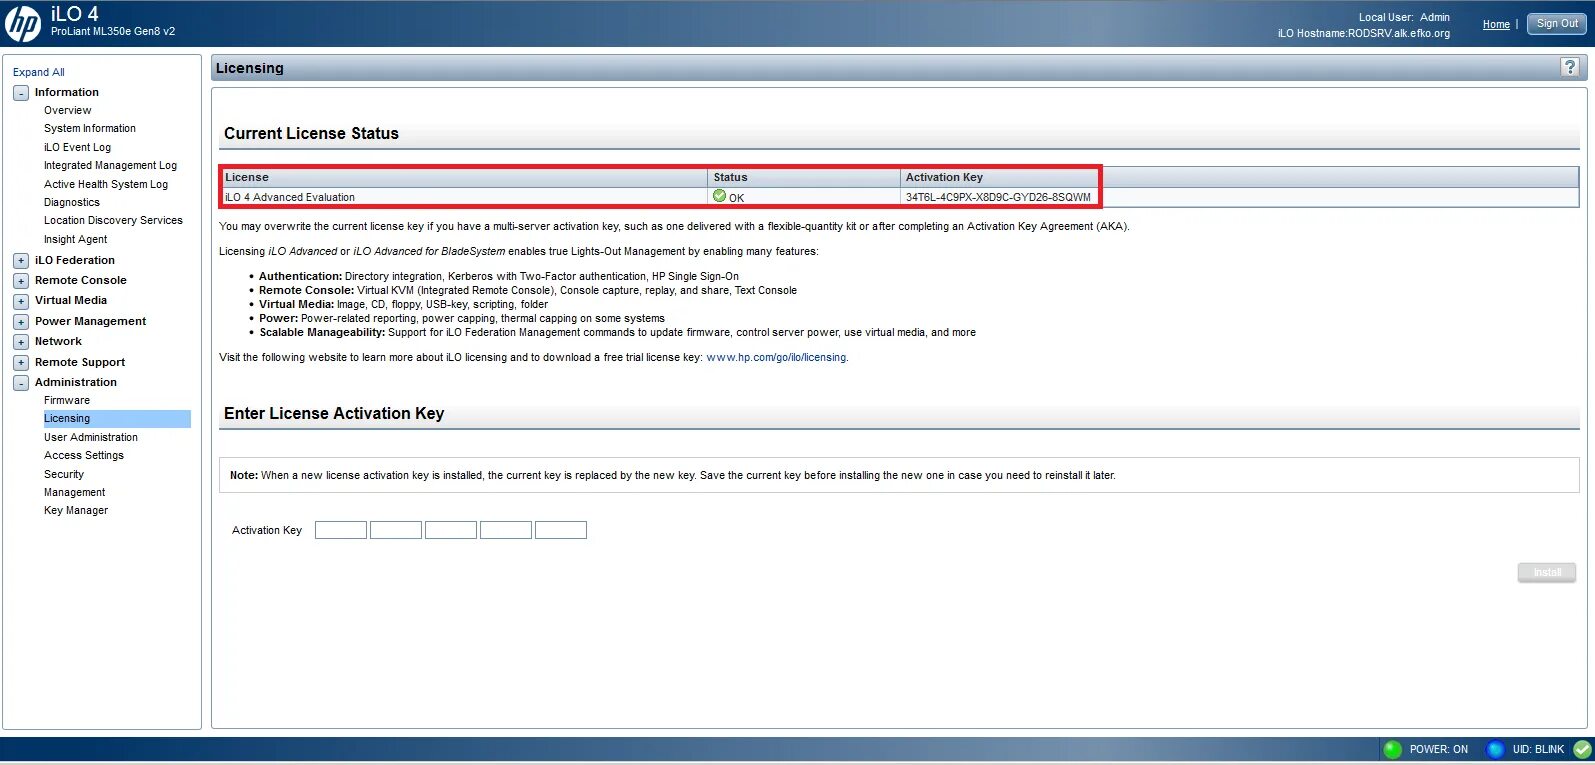This screenshot has width=1595, height=765.
Task: Click the iLO Hostname text in header
Action: tap(1363, 33)
